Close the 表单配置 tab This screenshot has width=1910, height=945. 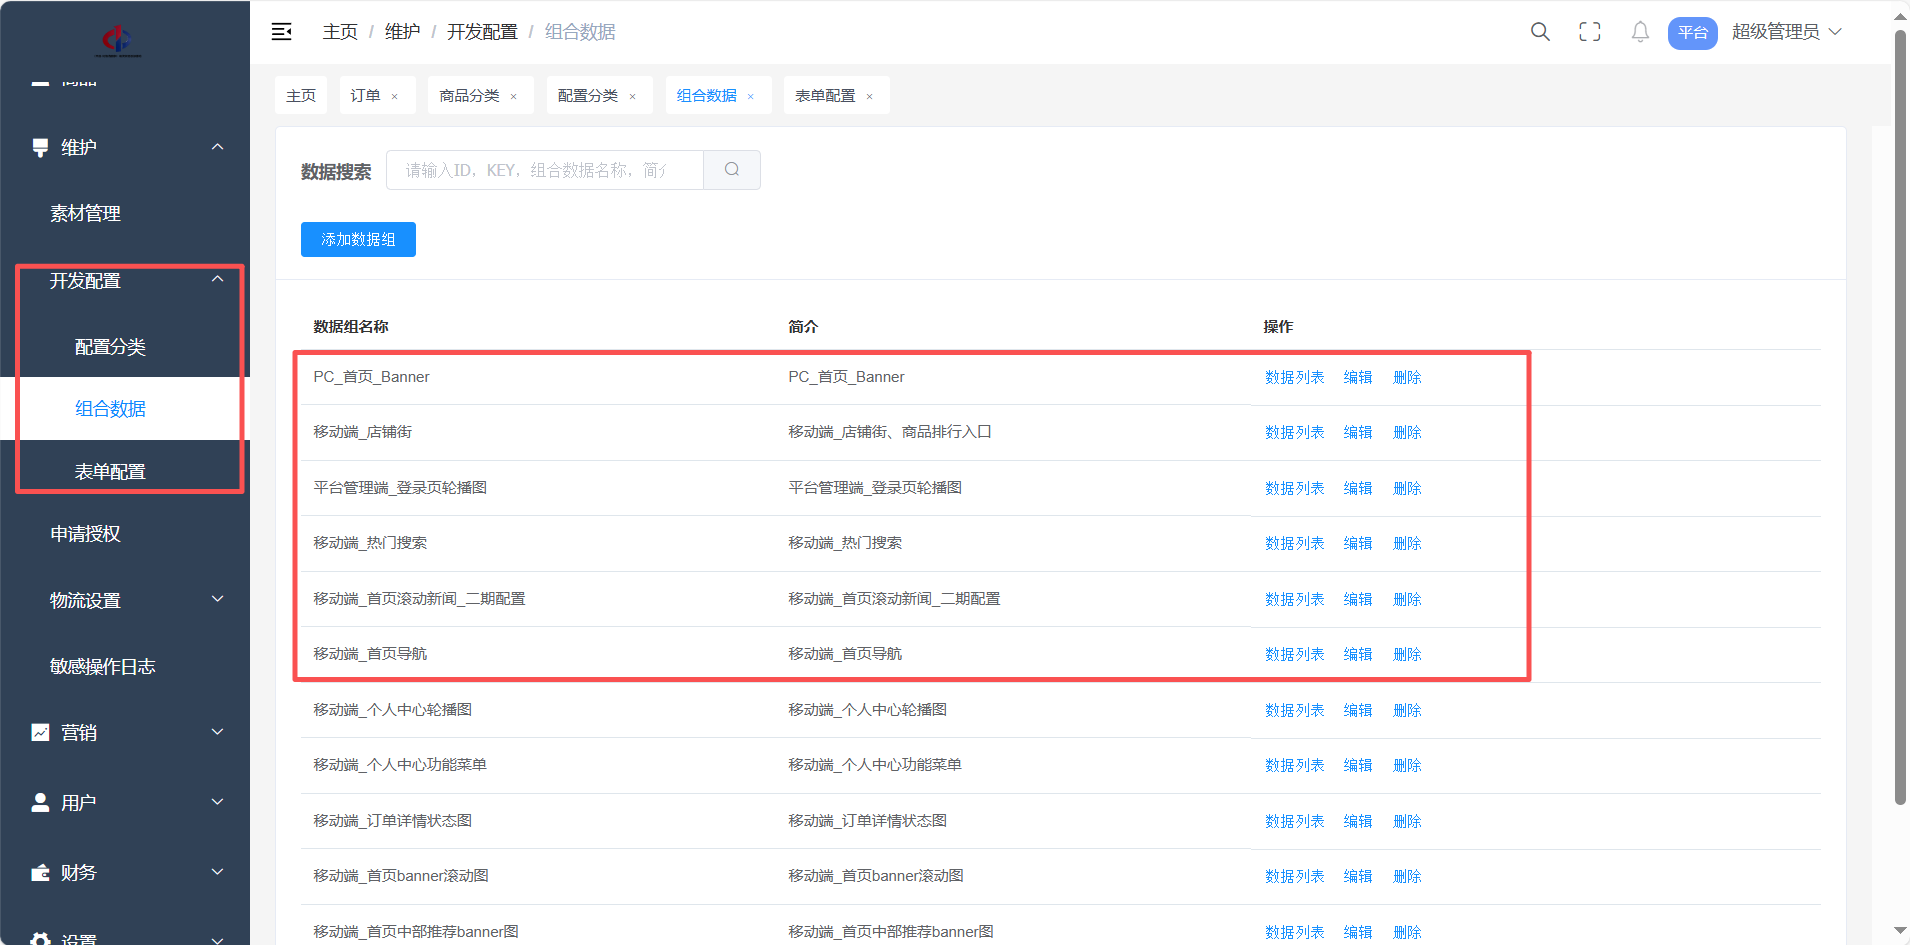point(870,97)
